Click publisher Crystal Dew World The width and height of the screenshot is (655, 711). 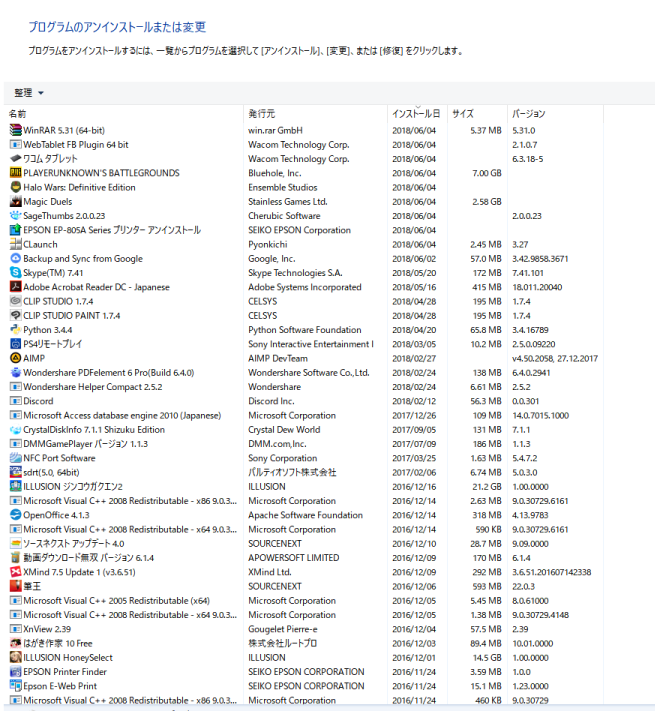pos(284,429)
